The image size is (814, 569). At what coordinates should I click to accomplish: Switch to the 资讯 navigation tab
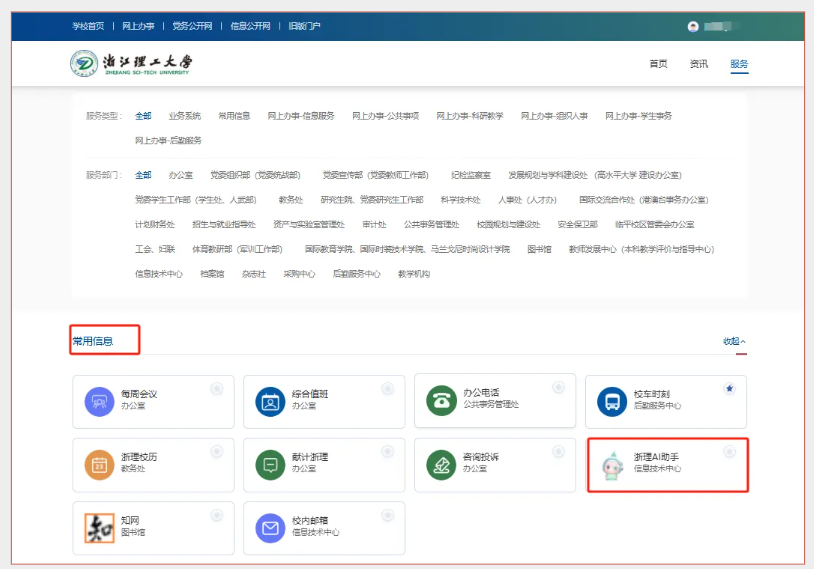pyautogui.click(x=698, y=64)
